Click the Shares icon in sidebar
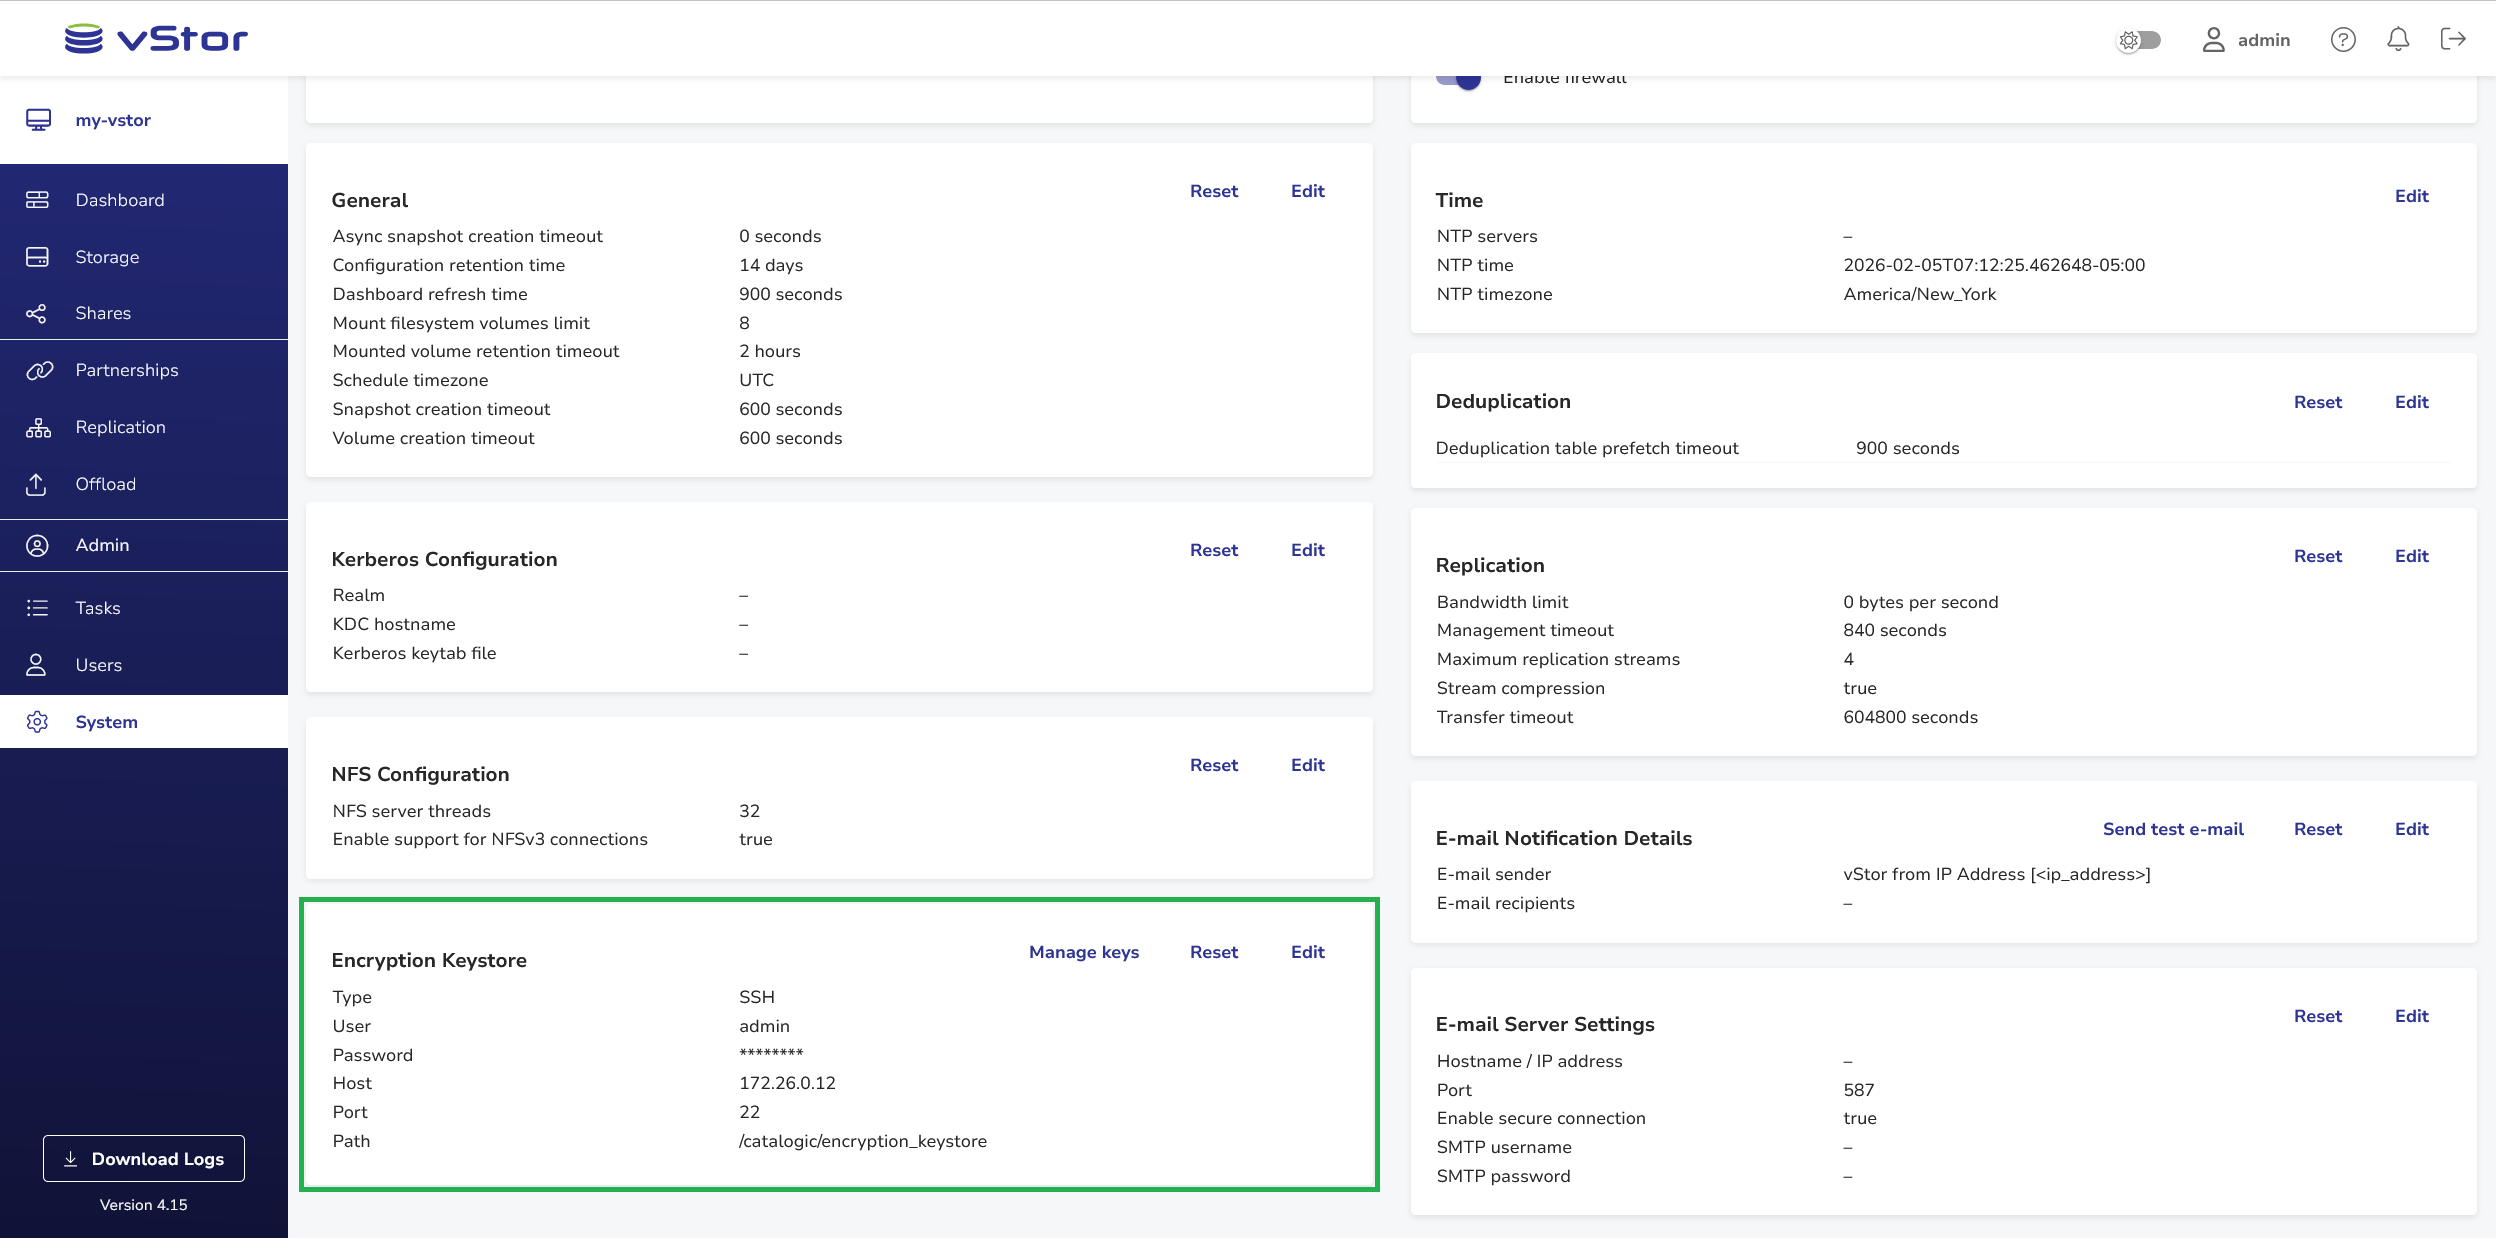The width and height of the screenshot is (2496, 1238). click(x=37, y=313)
